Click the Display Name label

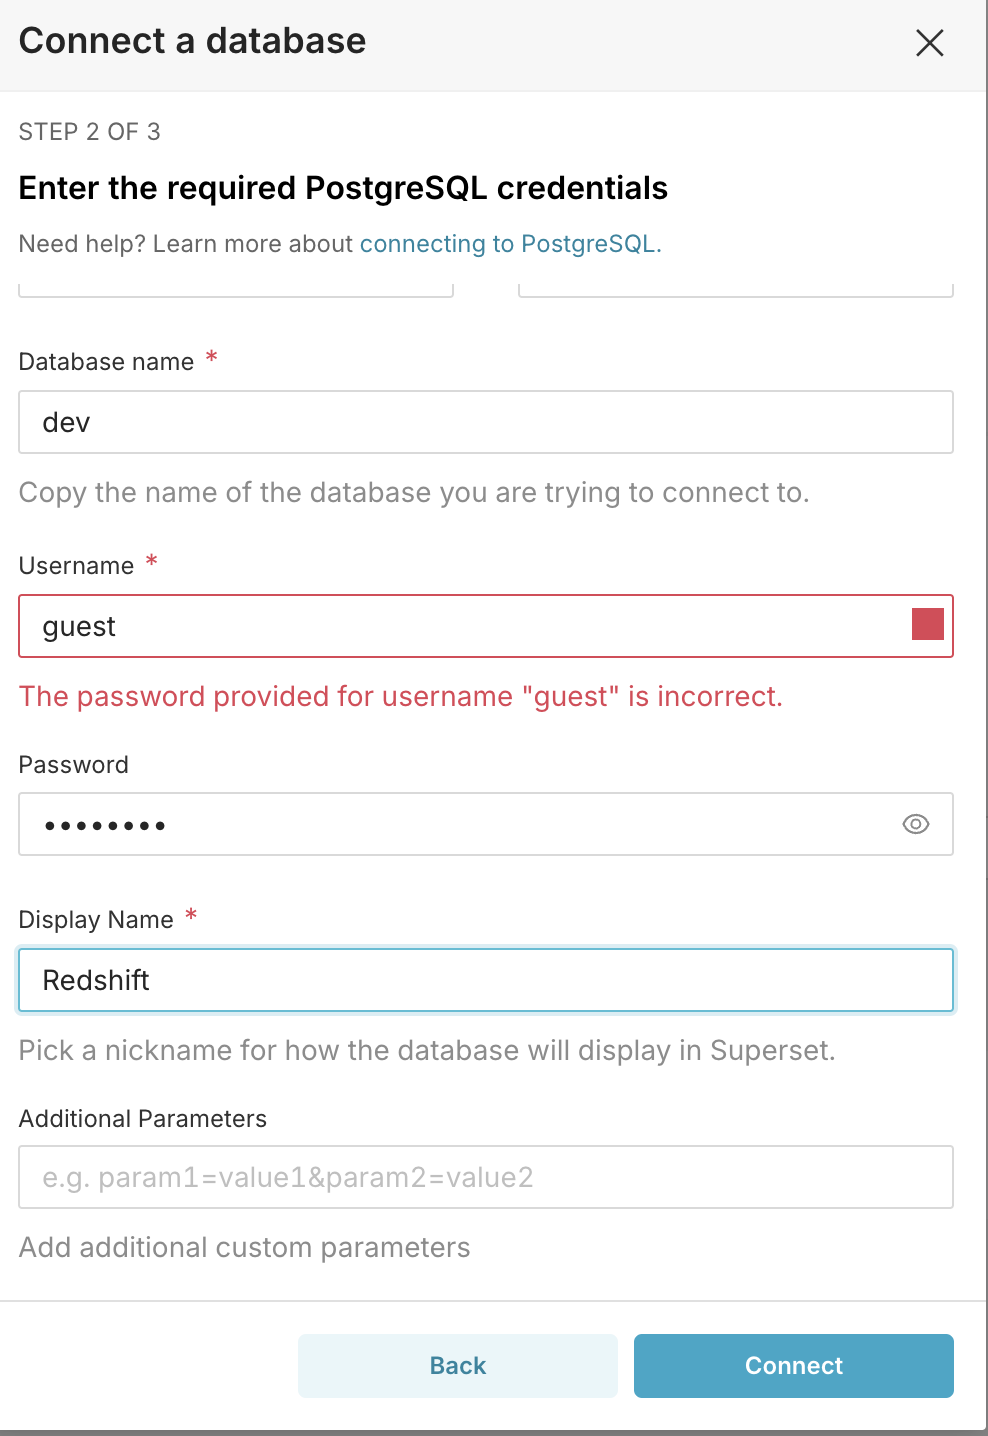[96, 920]
